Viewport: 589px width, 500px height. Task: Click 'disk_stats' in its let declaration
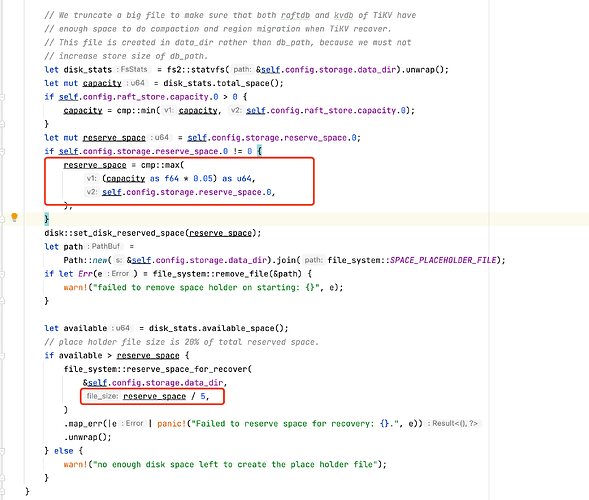pos(88,70)
